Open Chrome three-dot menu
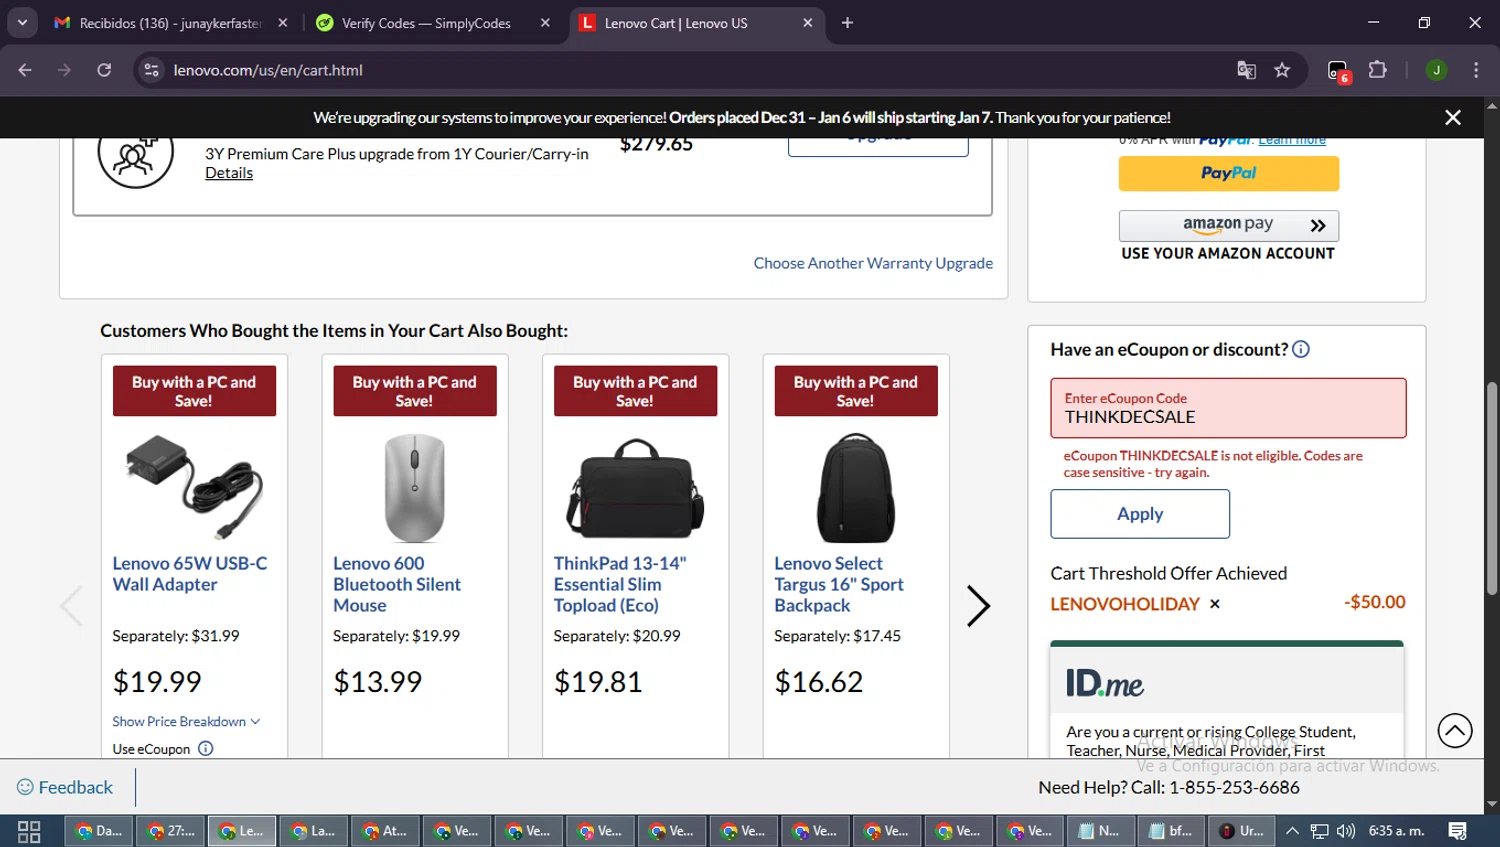The height and width of the screenshot is (847, 1500). (1476, 70)
